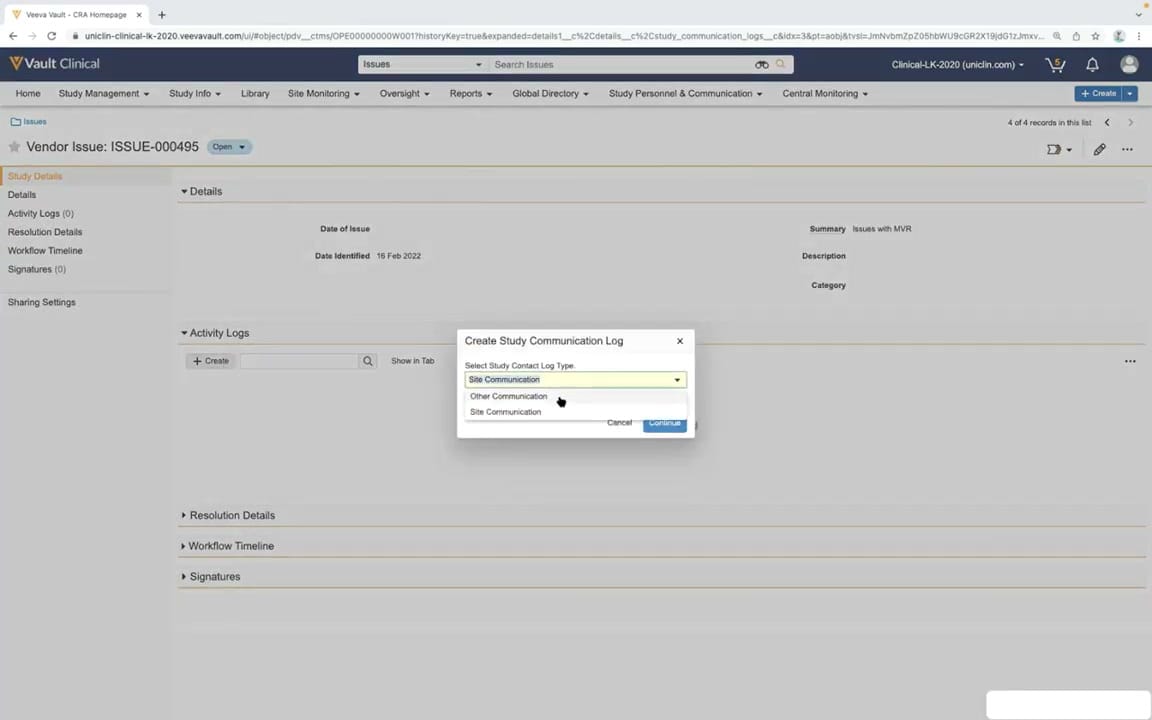Open the Study Contact Log Type combo box
Viewport: 1152px width, 720px height.
pyautogui.click(x=575, y=380)
